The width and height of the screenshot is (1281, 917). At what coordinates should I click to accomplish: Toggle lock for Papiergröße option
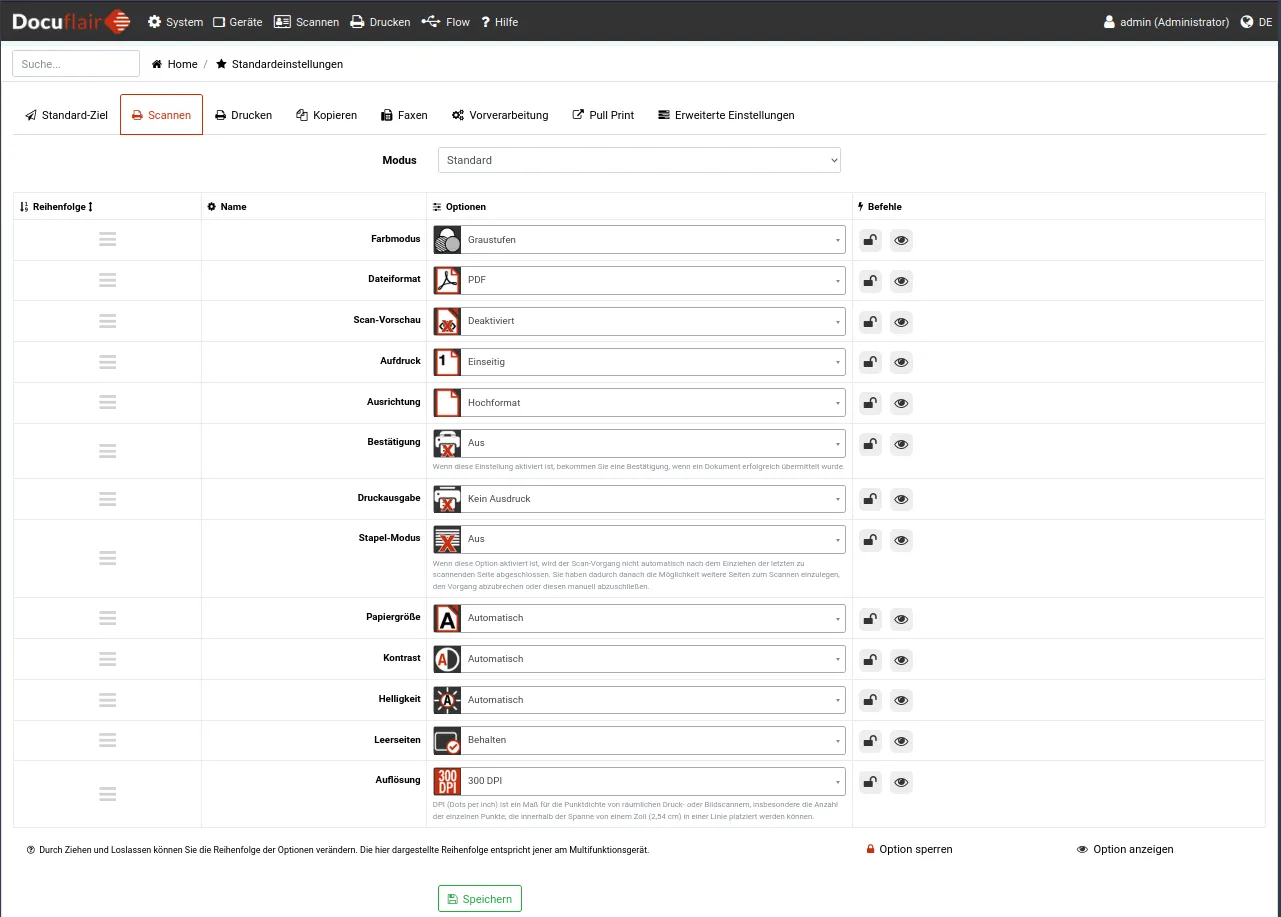tap(871, 619)
